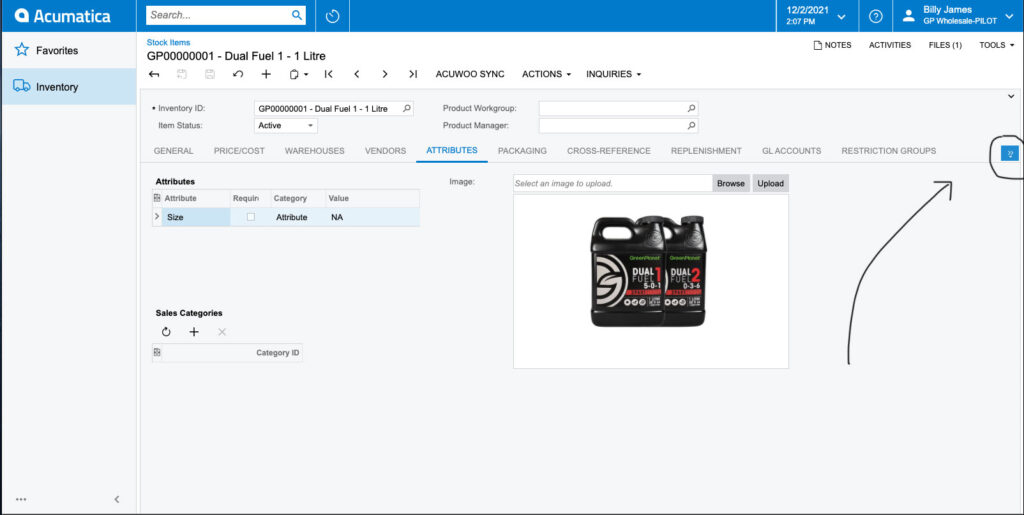This screenshot has height=515, width=1024.
Task: Click the NOTES document icon
Action: (817, 45)
